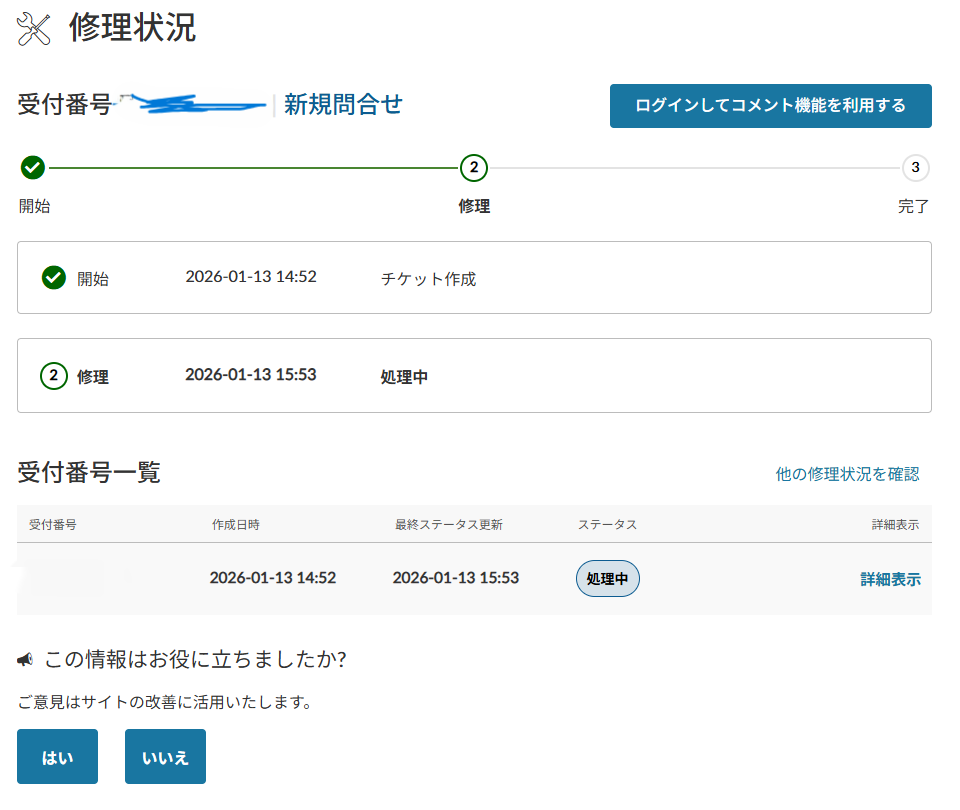Viewport: 960px width, 810px height.
Task: Click green check icon in 開始 row
Action: 54,278
